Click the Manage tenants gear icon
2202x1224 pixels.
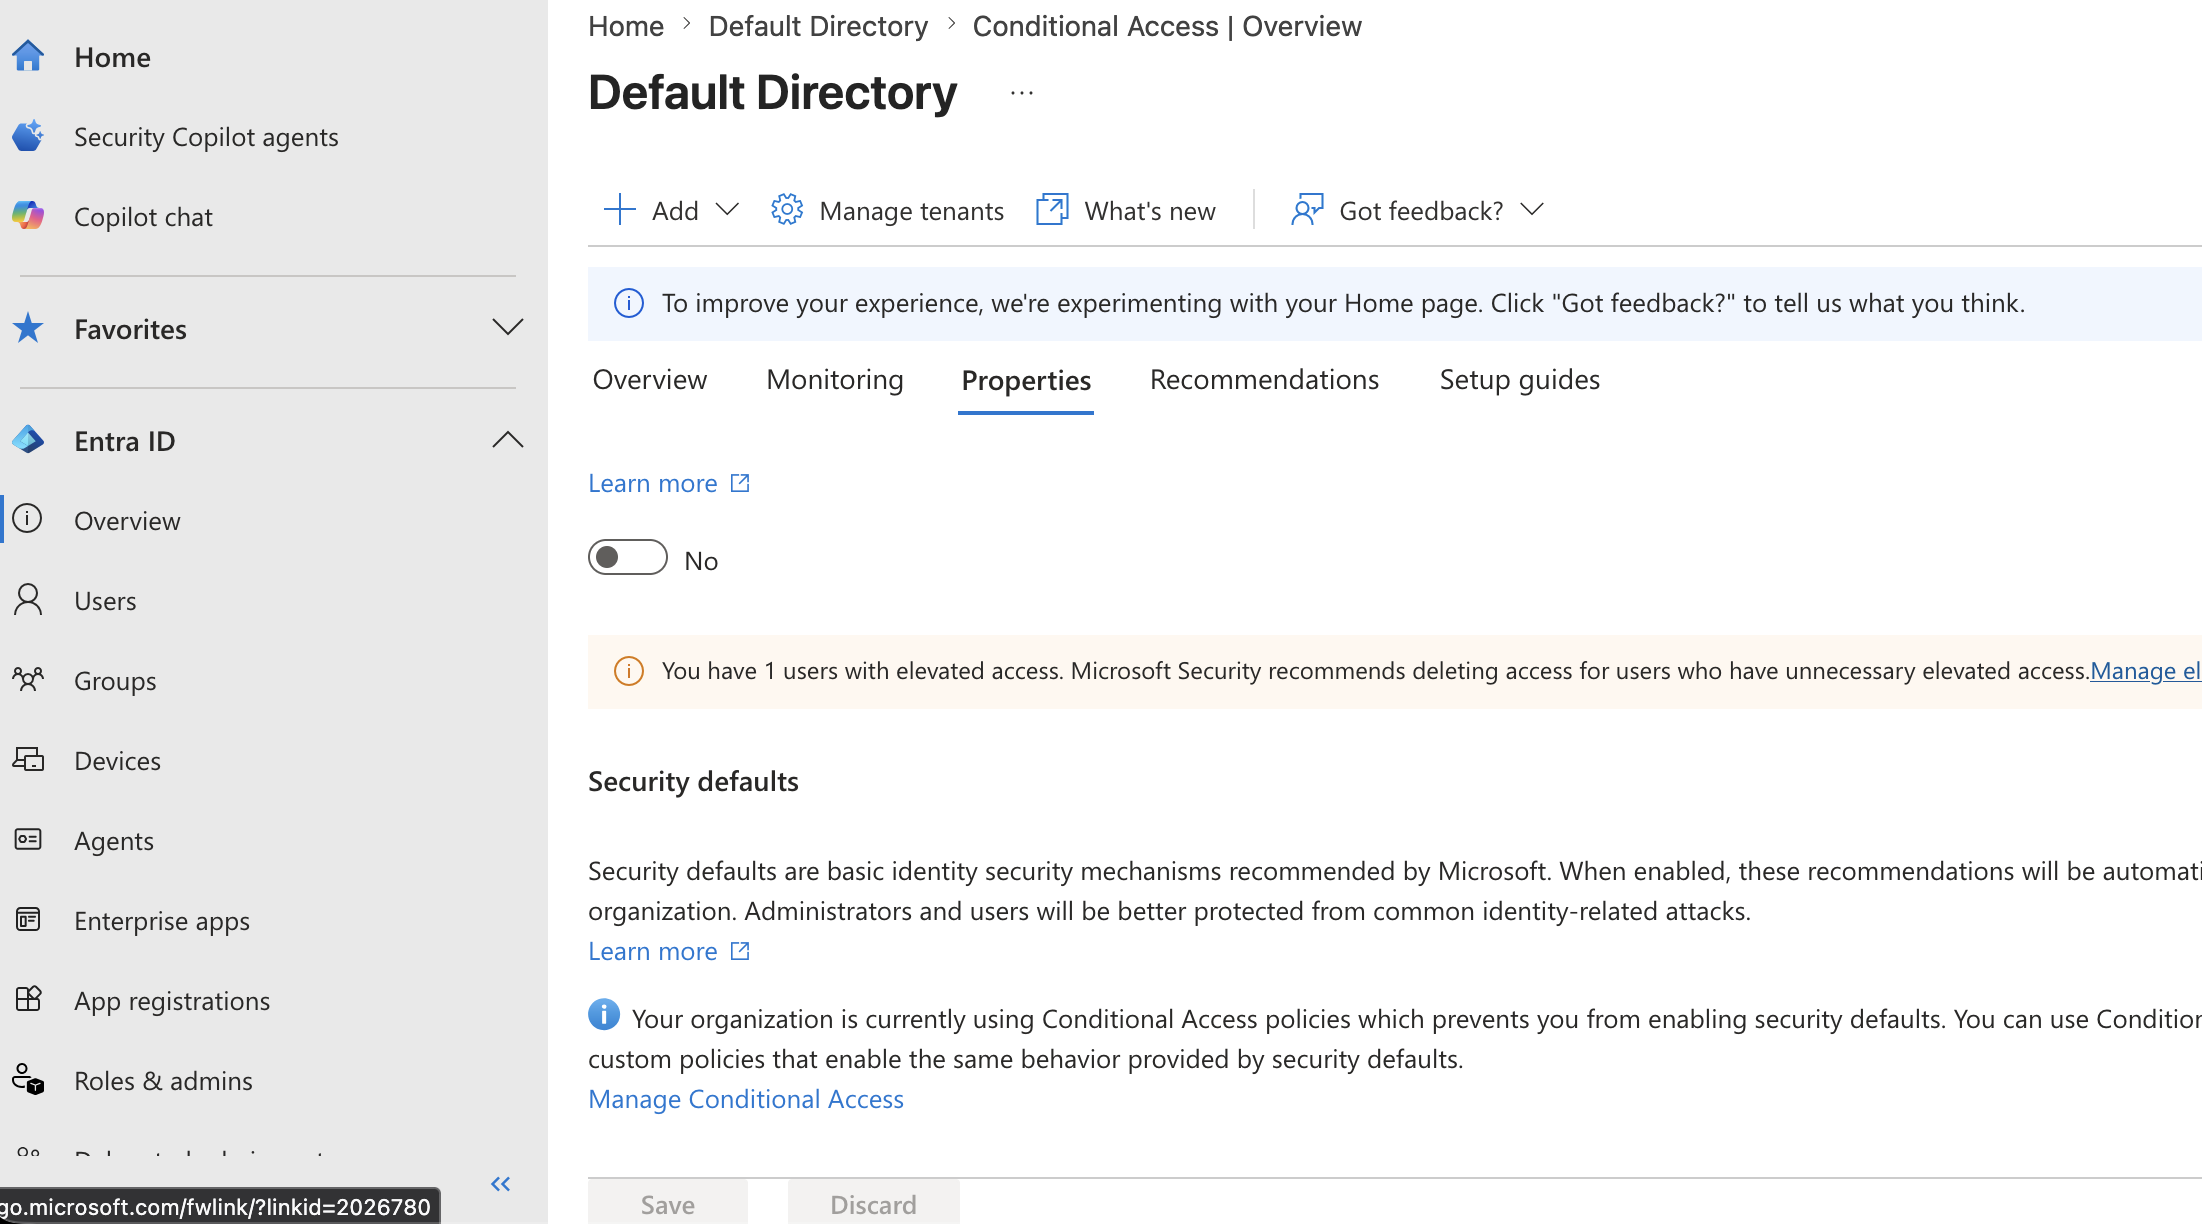pyautogui.click(x=787, y=210)
